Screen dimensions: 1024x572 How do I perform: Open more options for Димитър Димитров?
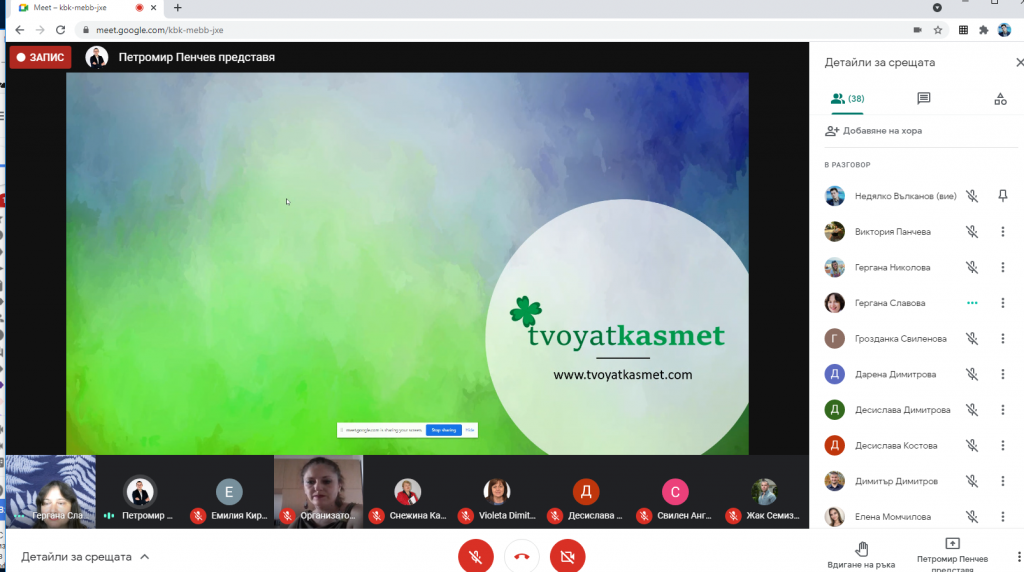click(x=1002, y=481)
